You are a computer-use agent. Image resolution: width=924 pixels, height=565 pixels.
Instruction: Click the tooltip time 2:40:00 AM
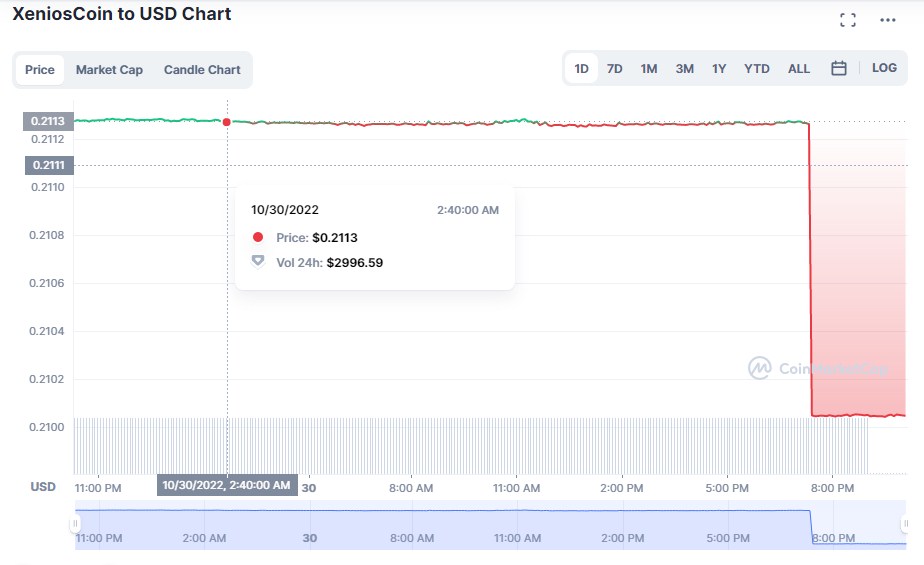468,210
